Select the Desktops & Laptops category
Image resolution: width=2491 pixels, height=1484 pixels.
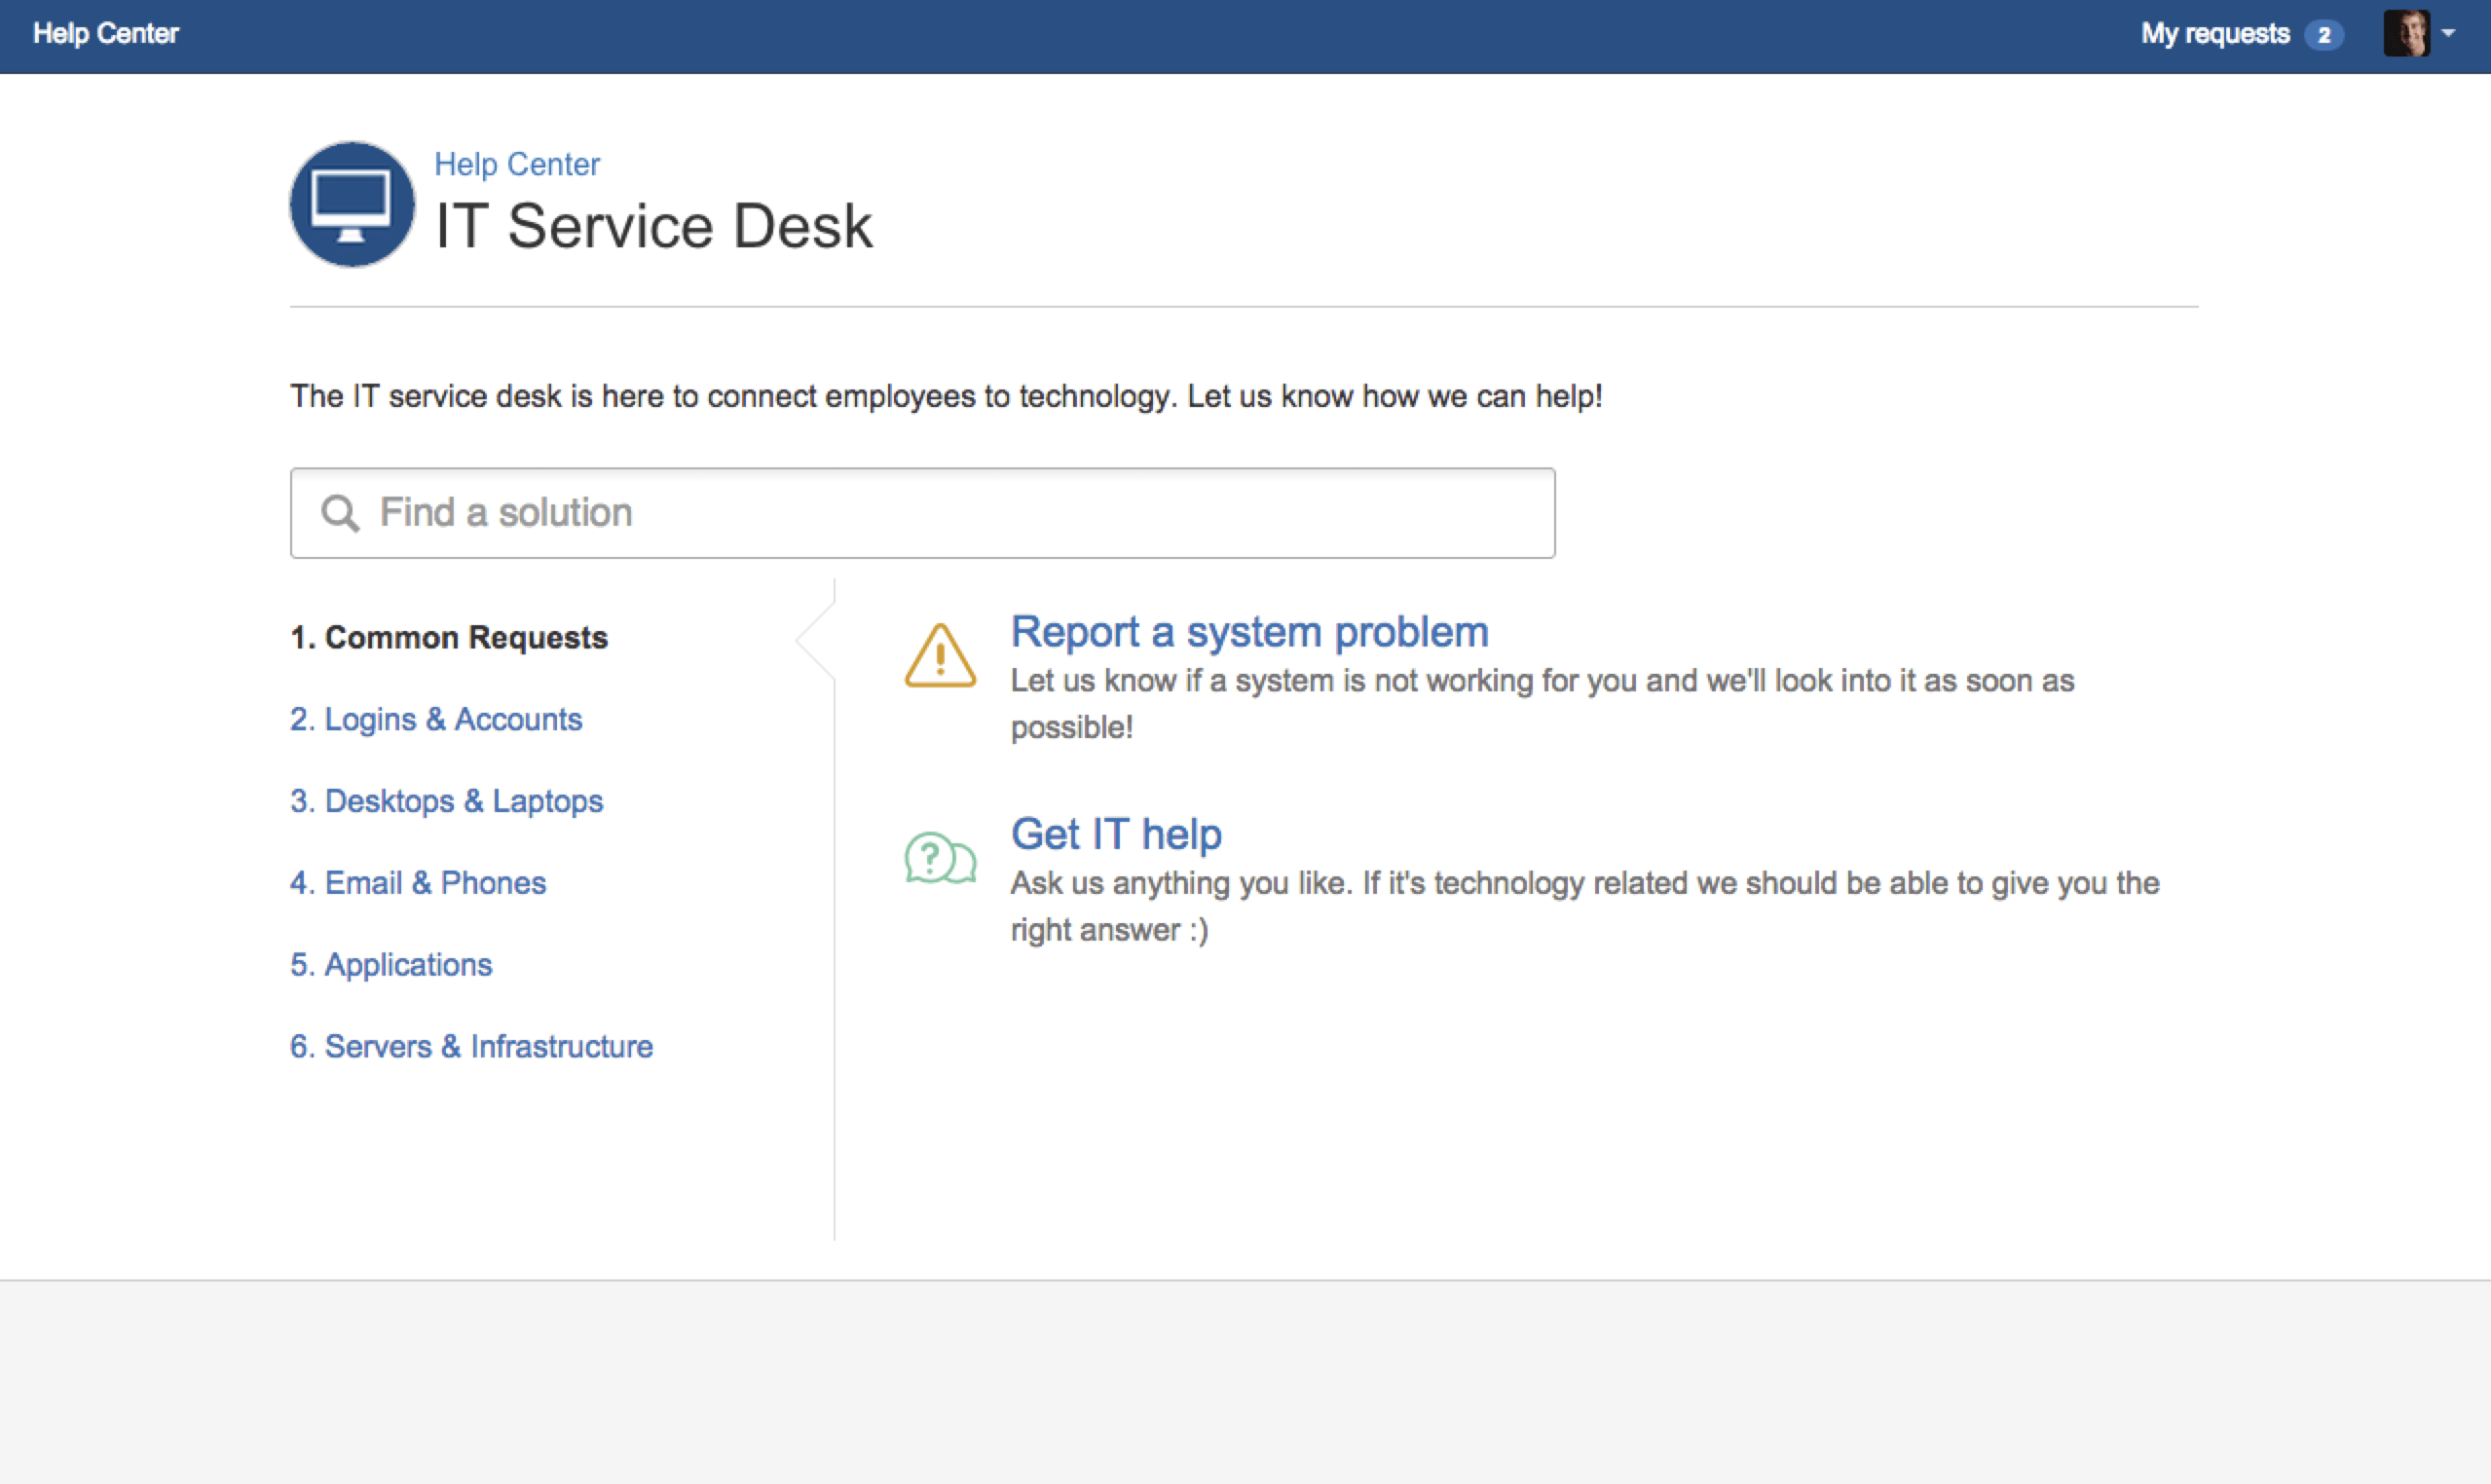tap(447, 801)
